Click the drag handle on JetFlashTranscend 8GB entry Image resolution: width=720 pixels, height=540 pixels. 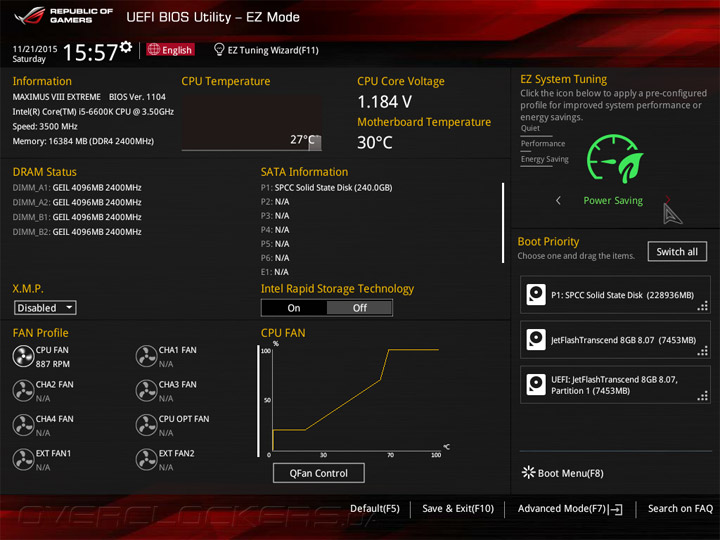(x=703, y=351)
